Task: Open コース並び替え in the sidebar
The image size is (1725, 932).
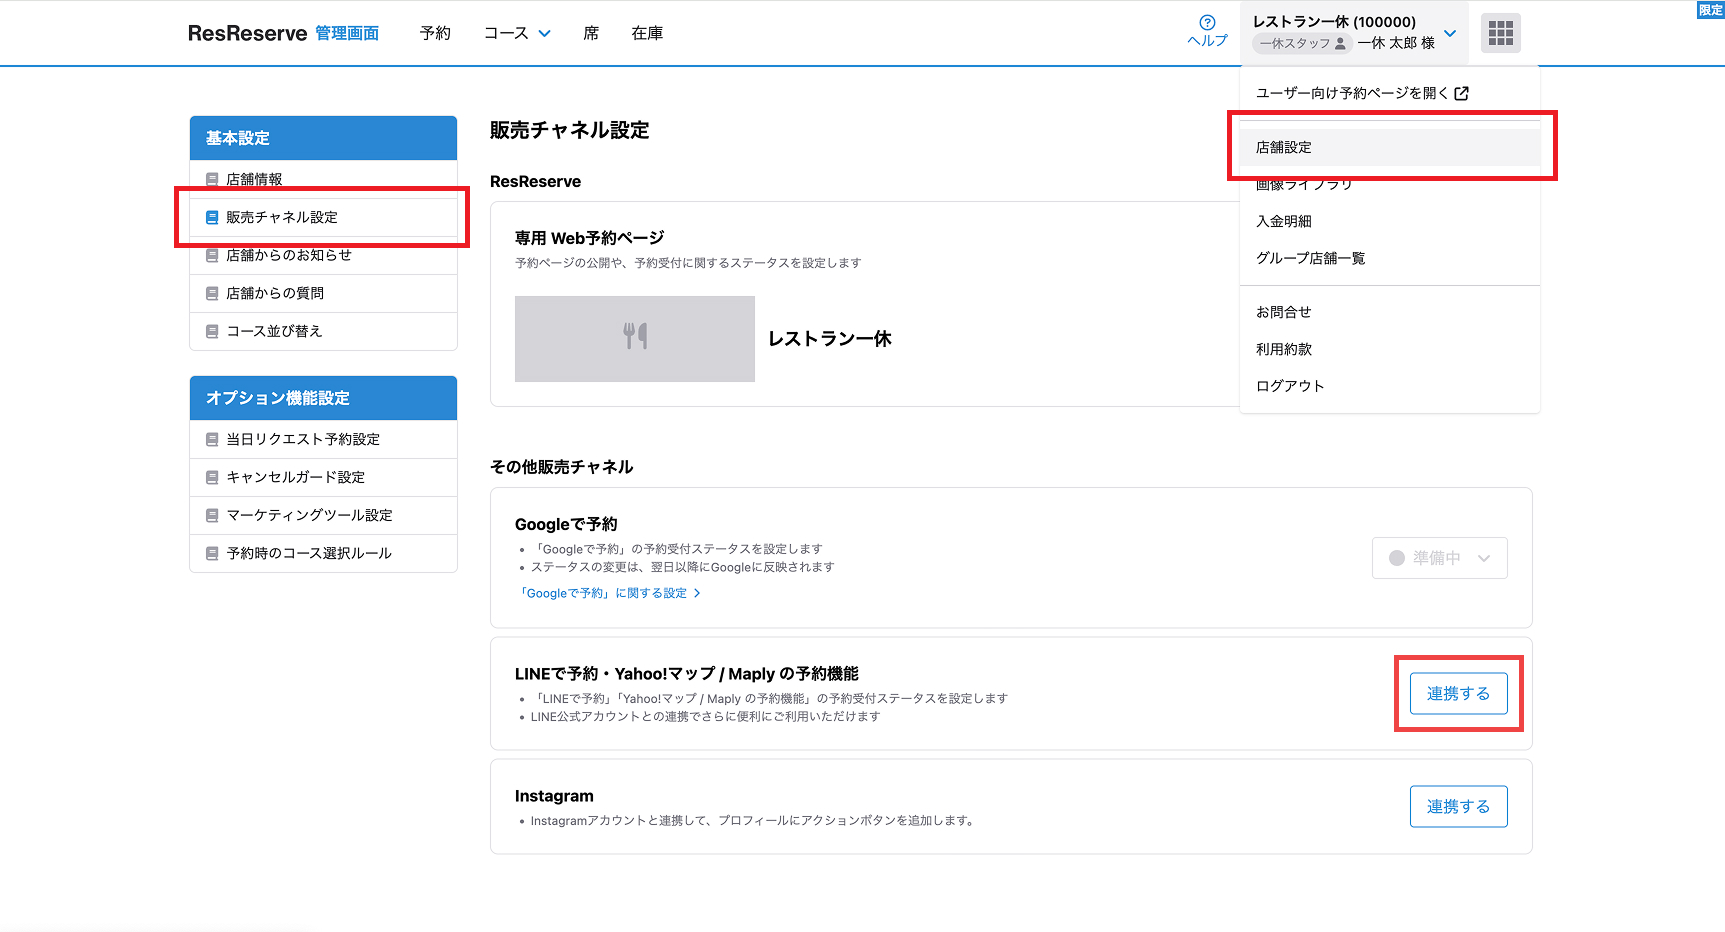Action: pyautogui.click(x=323, y=331)
